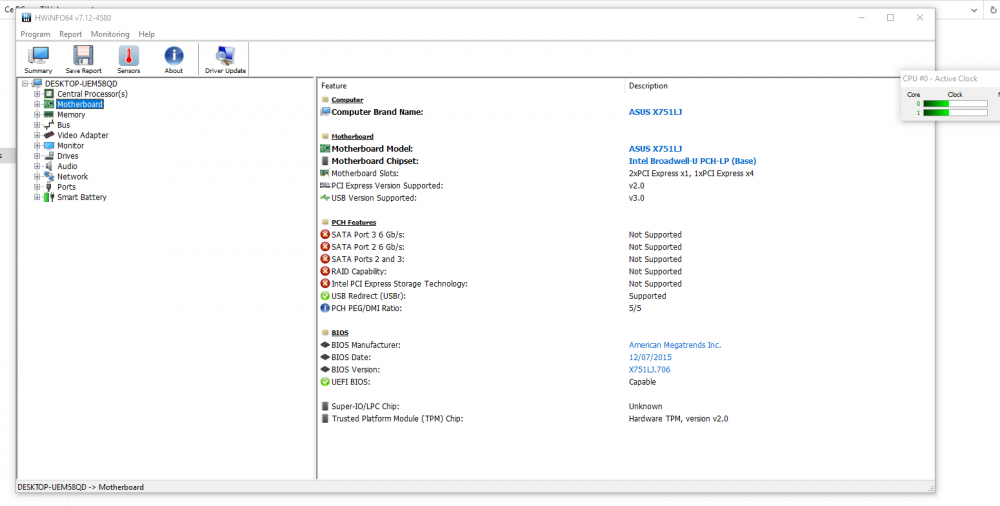Image resolution: width=1000 pixels, height=506 pixels.
Task: Click the Core 0 clock bar
Action: click(955, 103)
